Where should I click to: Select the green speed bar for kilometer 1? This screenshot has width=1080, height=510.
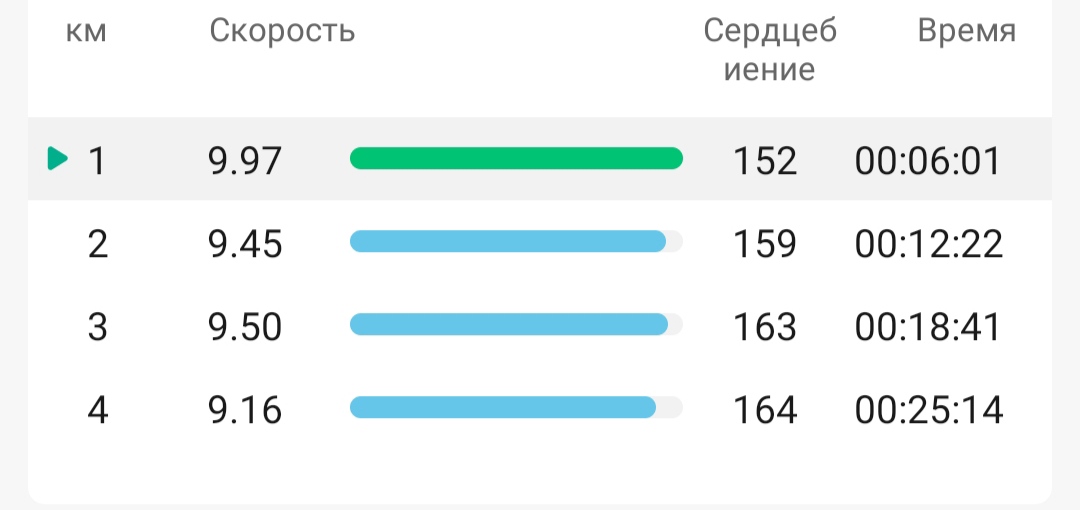click(517, 159)
